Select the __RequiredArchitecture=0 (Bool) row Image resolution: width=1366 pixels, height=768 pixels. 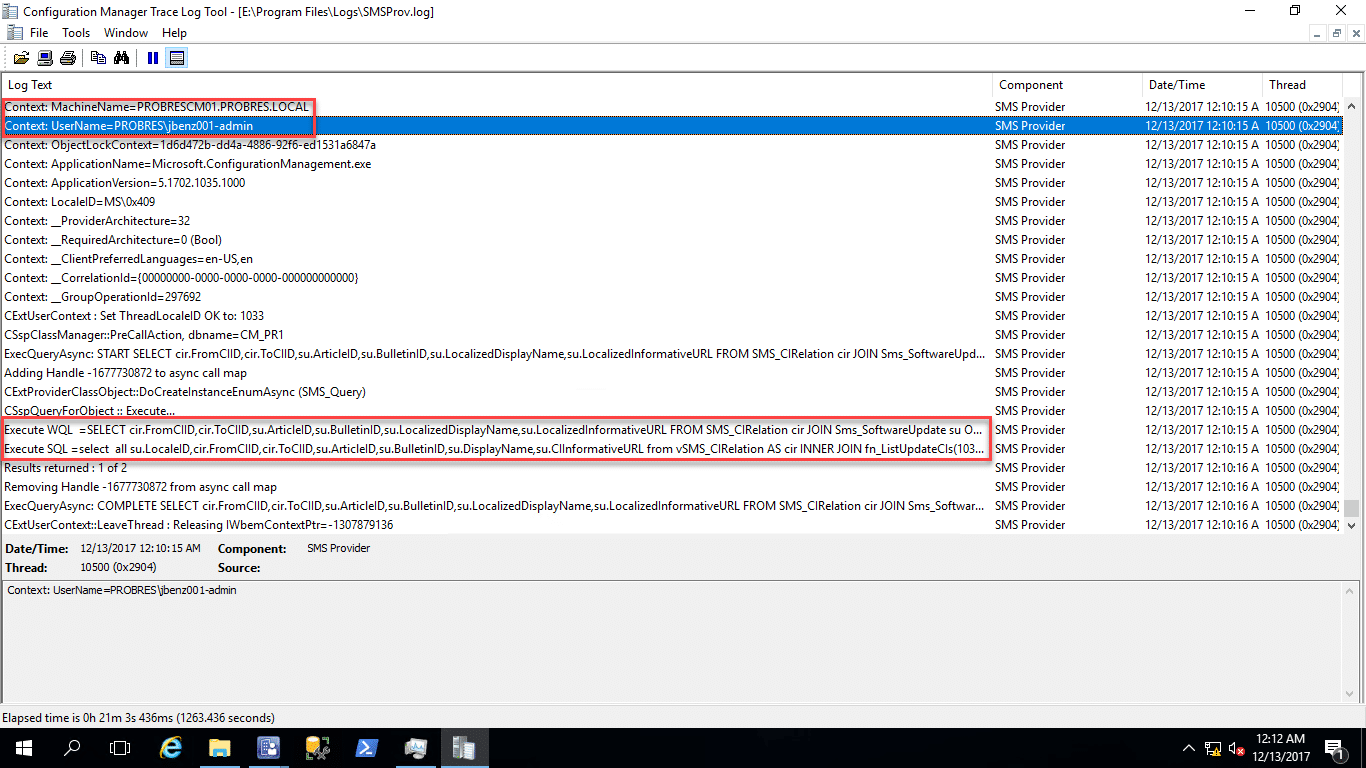(671, 240)
